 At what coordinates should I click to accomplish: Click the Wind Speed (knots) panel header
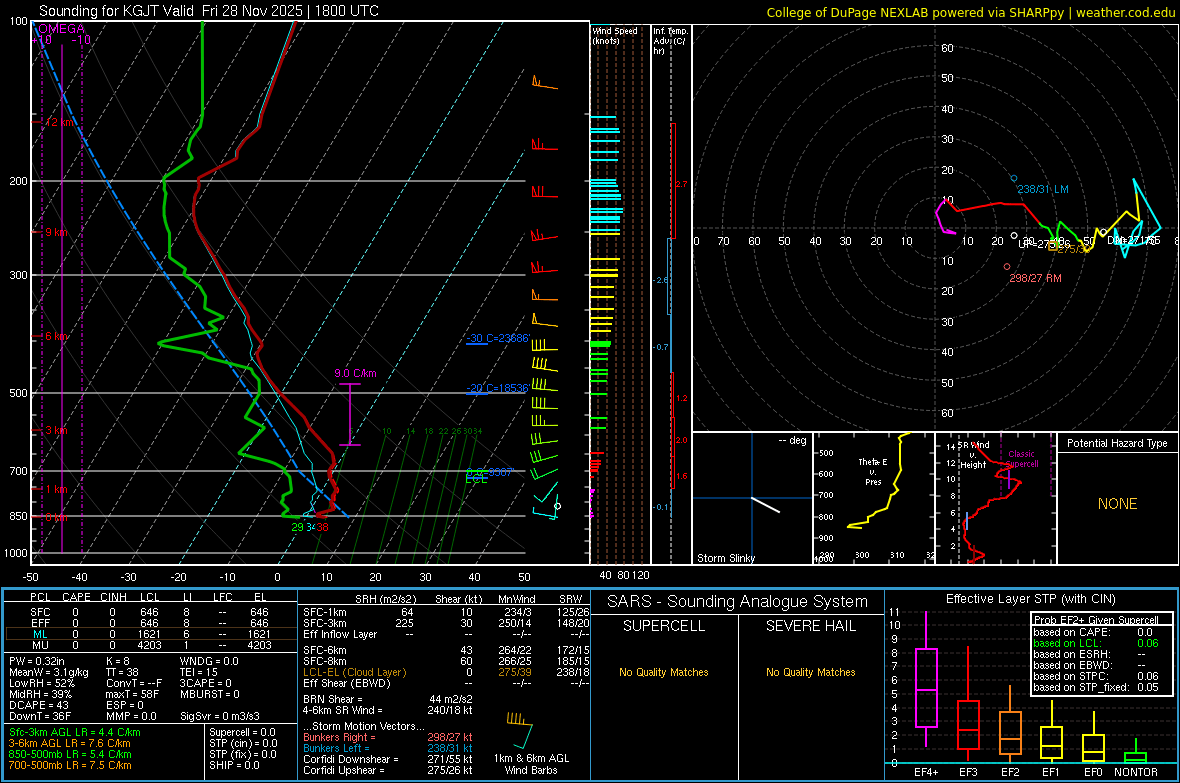(x=615, y=35)
